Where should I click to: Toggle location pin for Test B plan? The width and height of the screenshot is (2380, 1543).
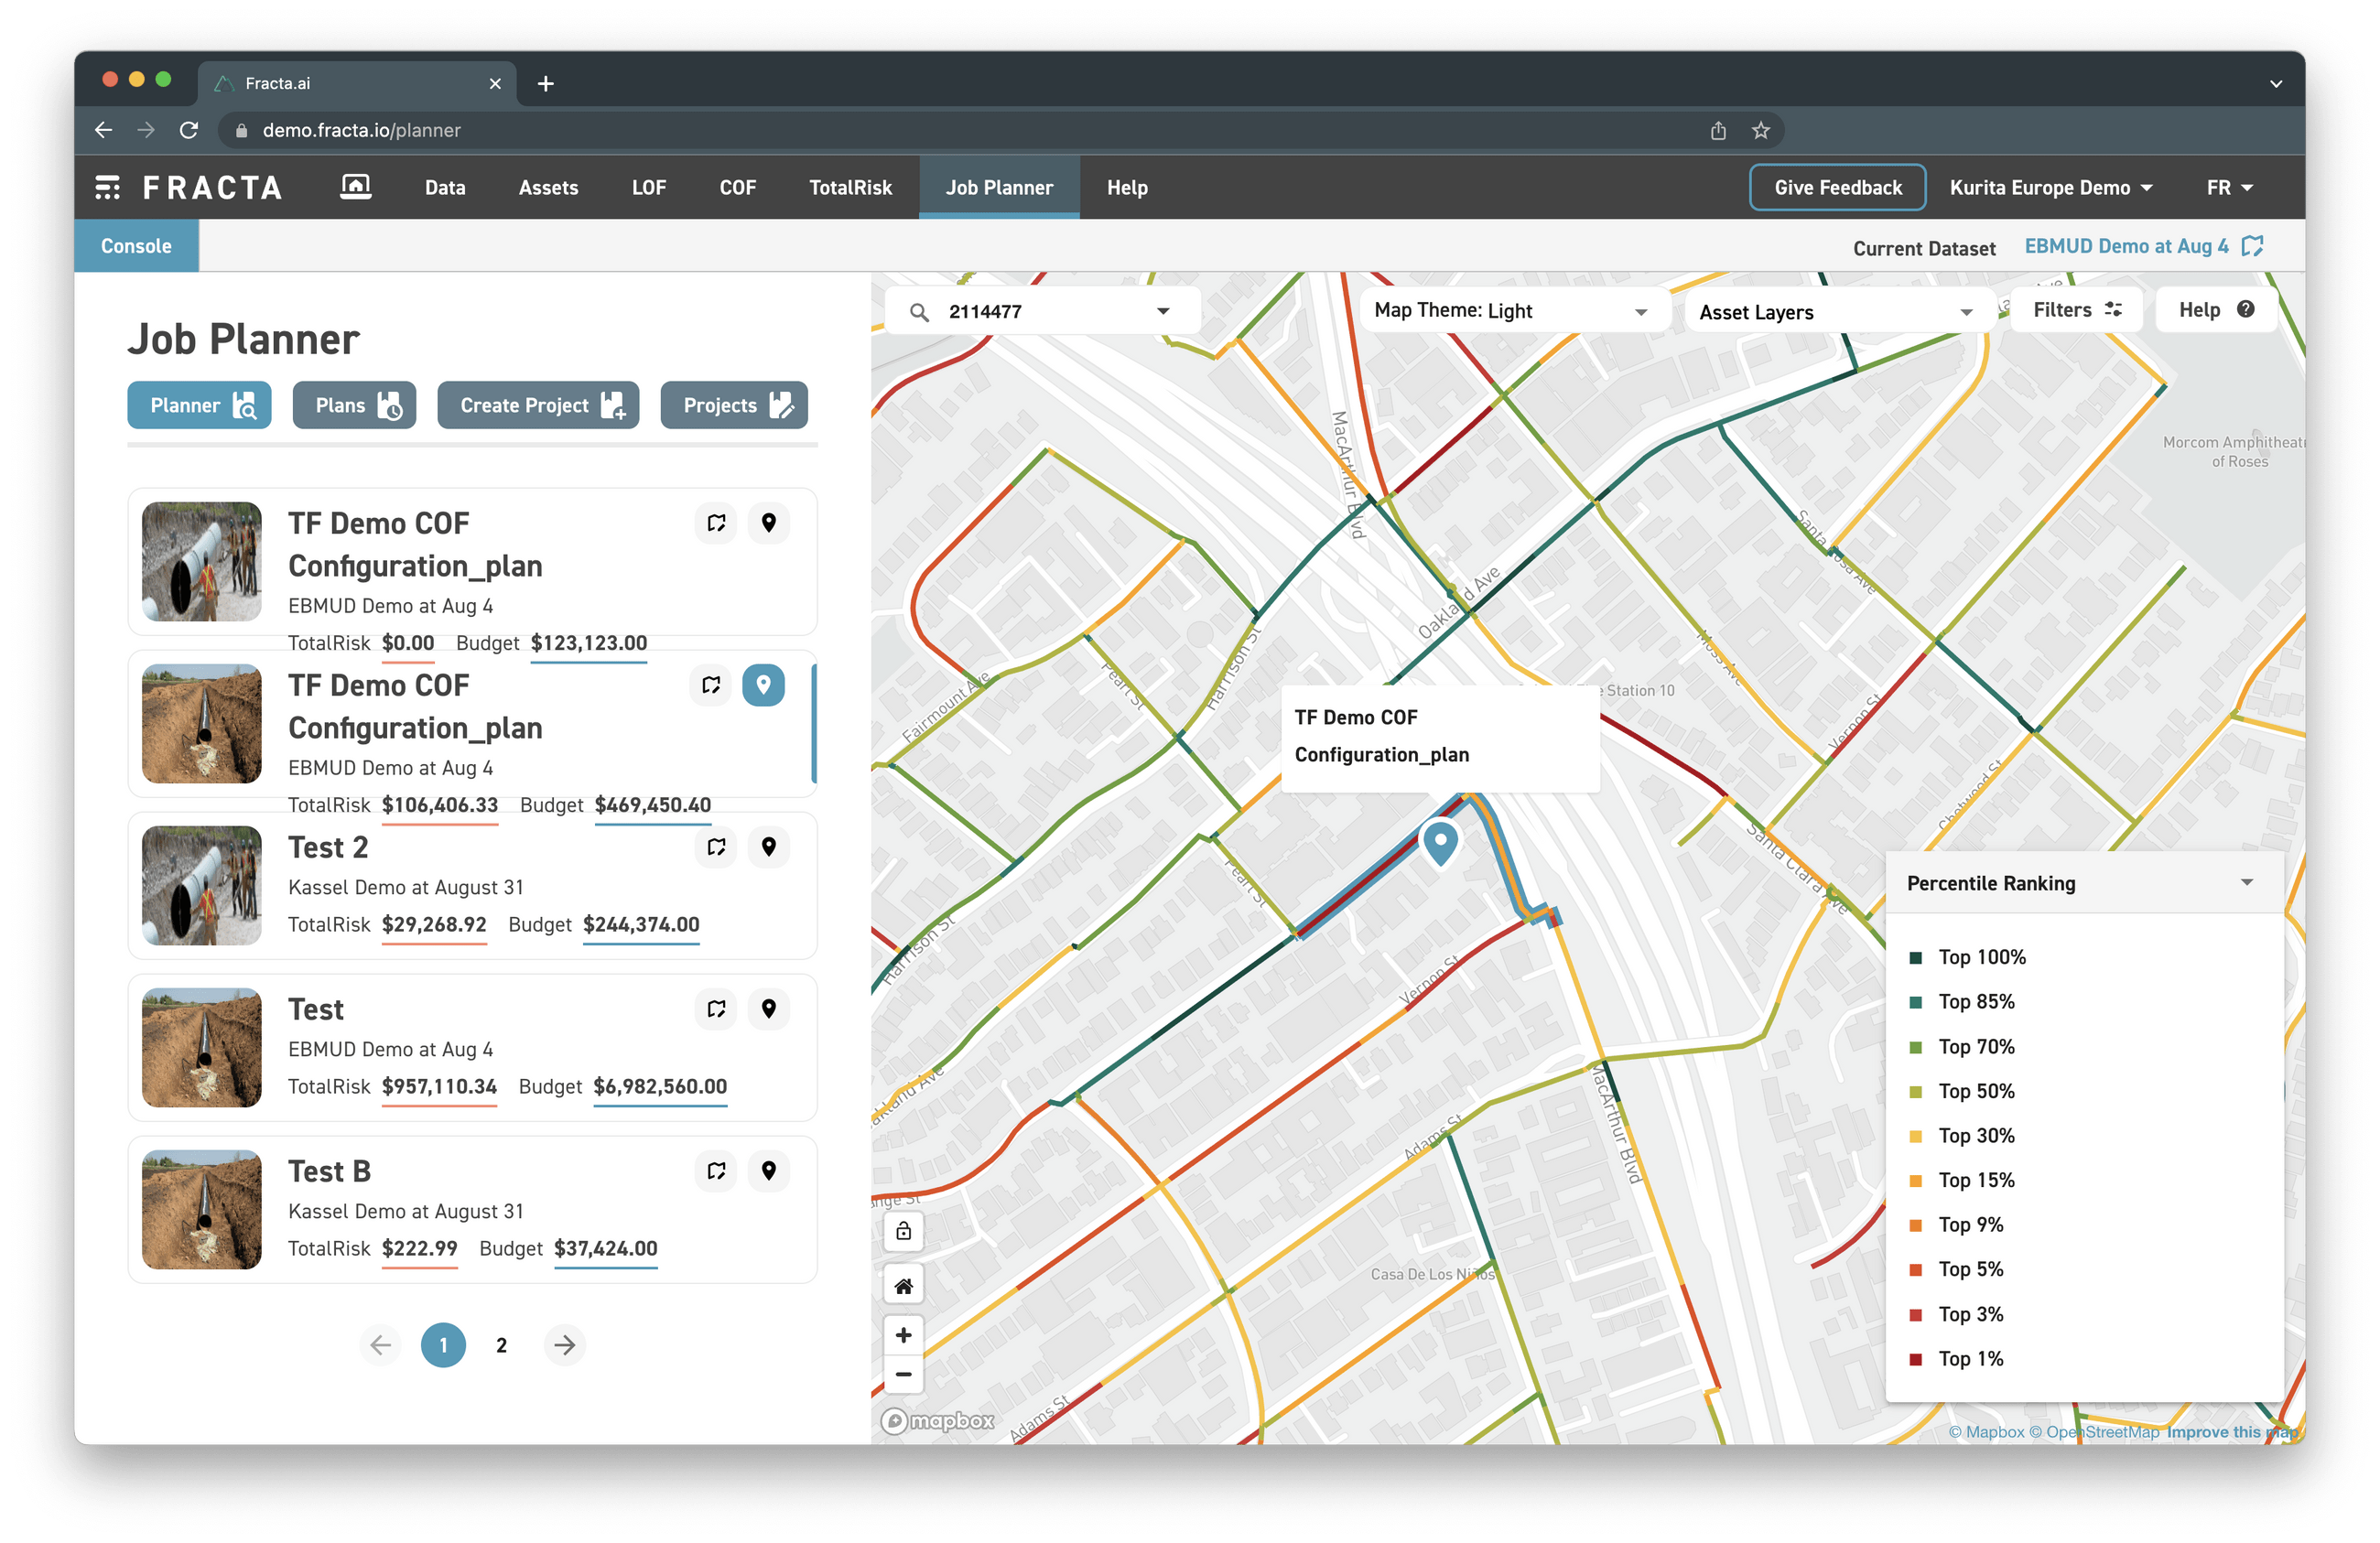point(768,1171)
